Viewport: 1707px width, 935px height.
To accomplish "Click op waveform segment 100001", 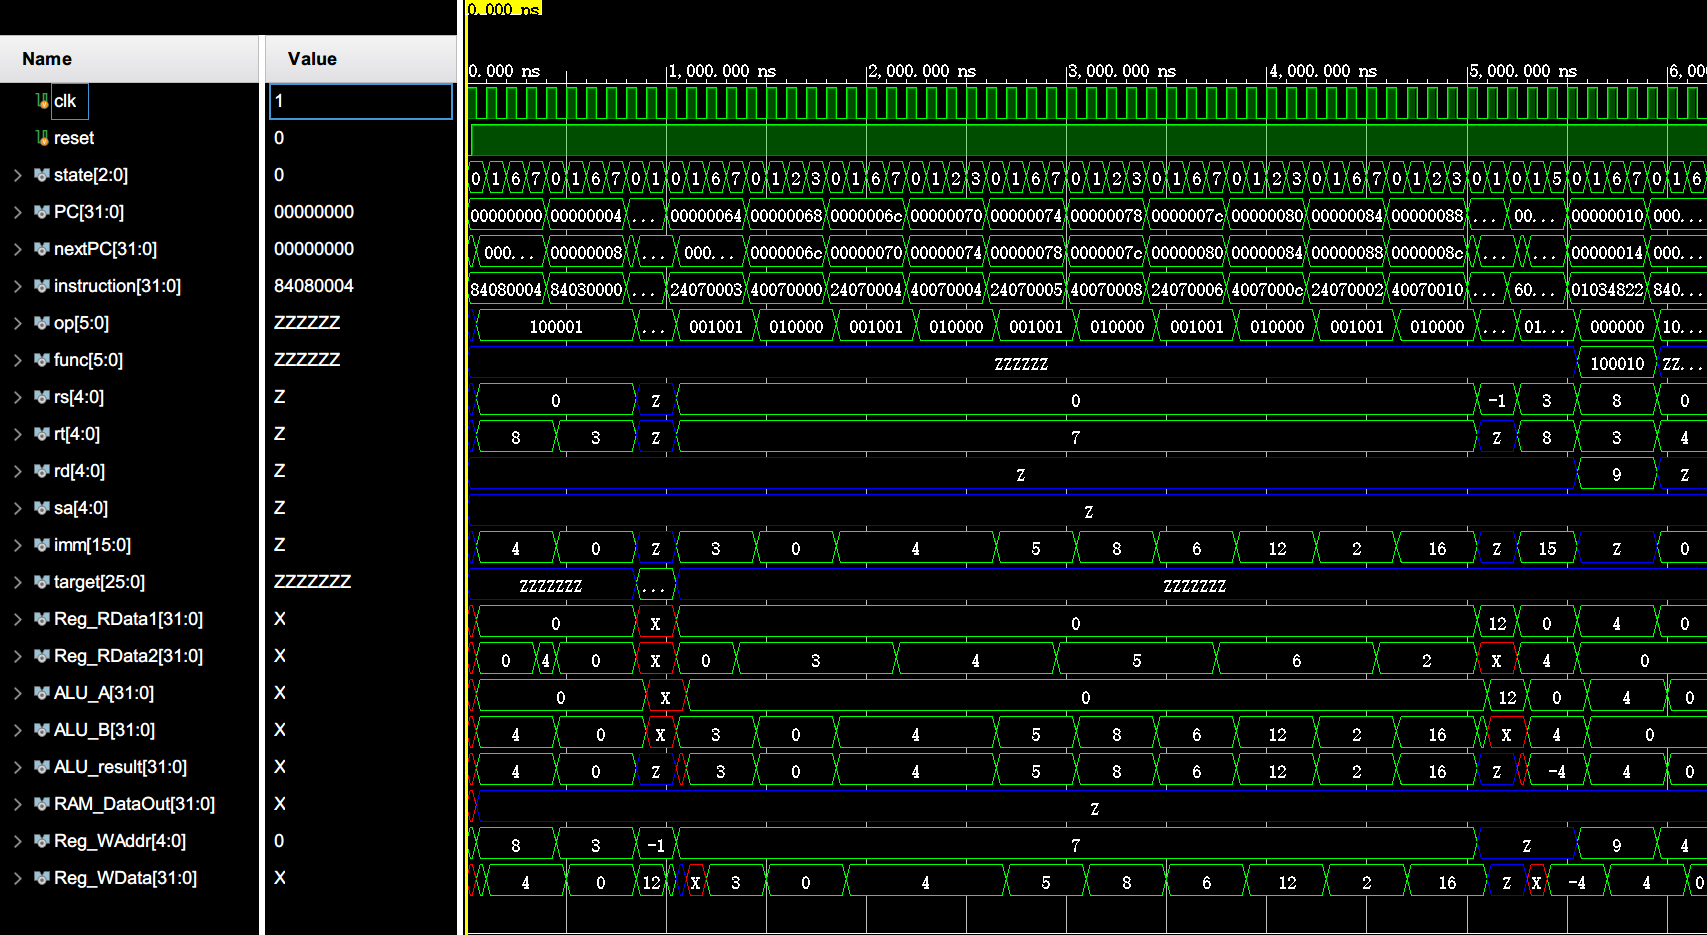I will (556, 327).
